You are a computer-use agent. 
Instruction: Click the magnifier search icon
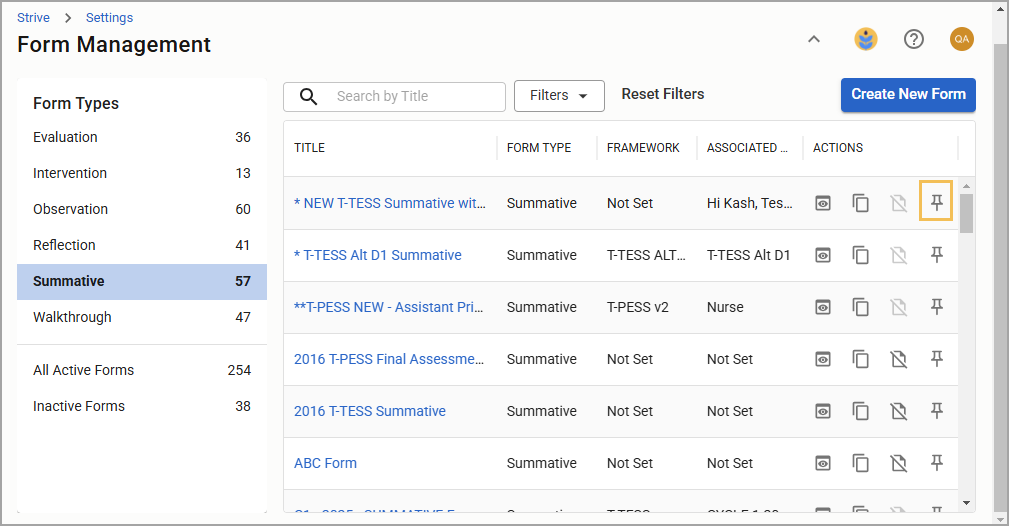point(309,97)
